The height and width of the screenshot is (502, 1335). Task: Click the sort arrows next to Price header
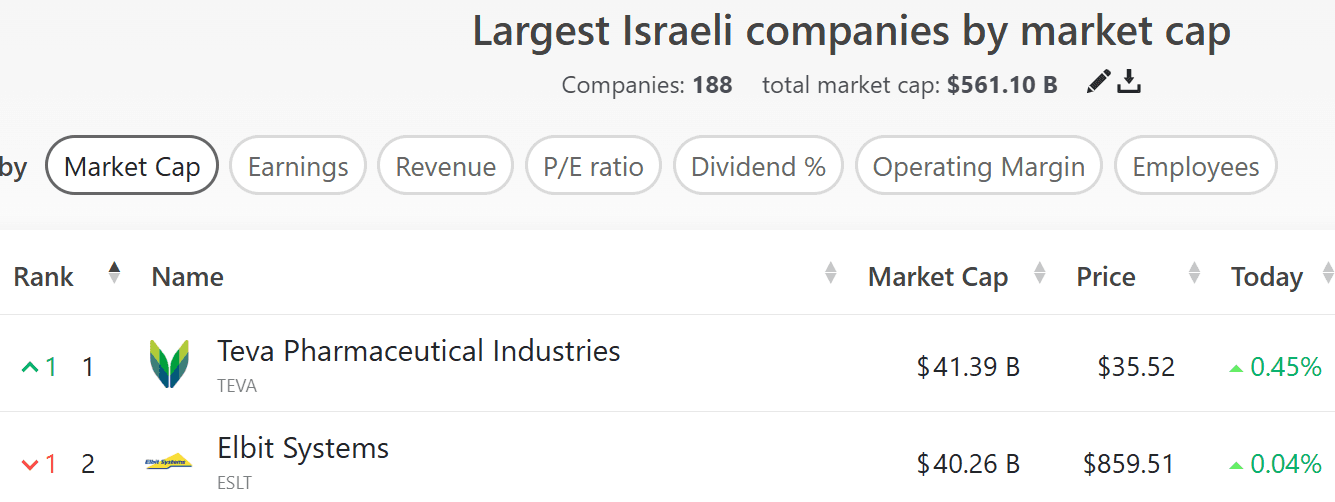pos(1194,273)
